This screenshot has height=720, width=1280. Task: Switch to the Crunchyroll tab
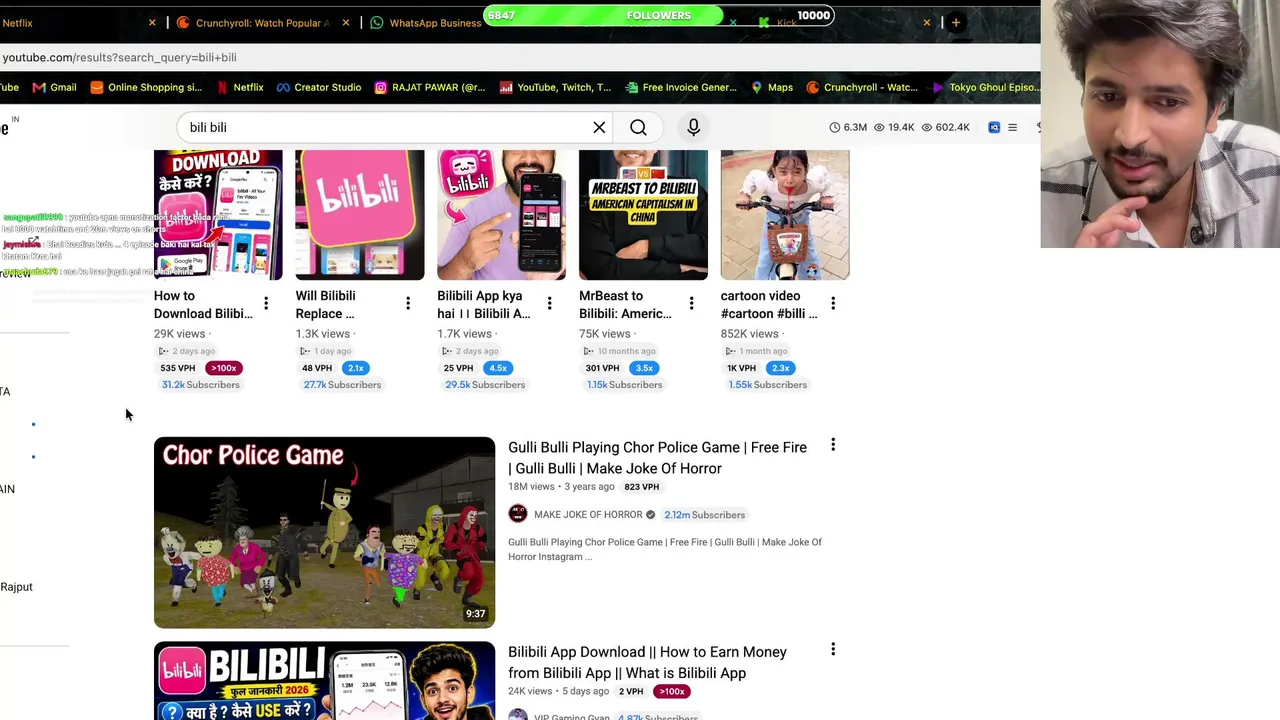262,22
